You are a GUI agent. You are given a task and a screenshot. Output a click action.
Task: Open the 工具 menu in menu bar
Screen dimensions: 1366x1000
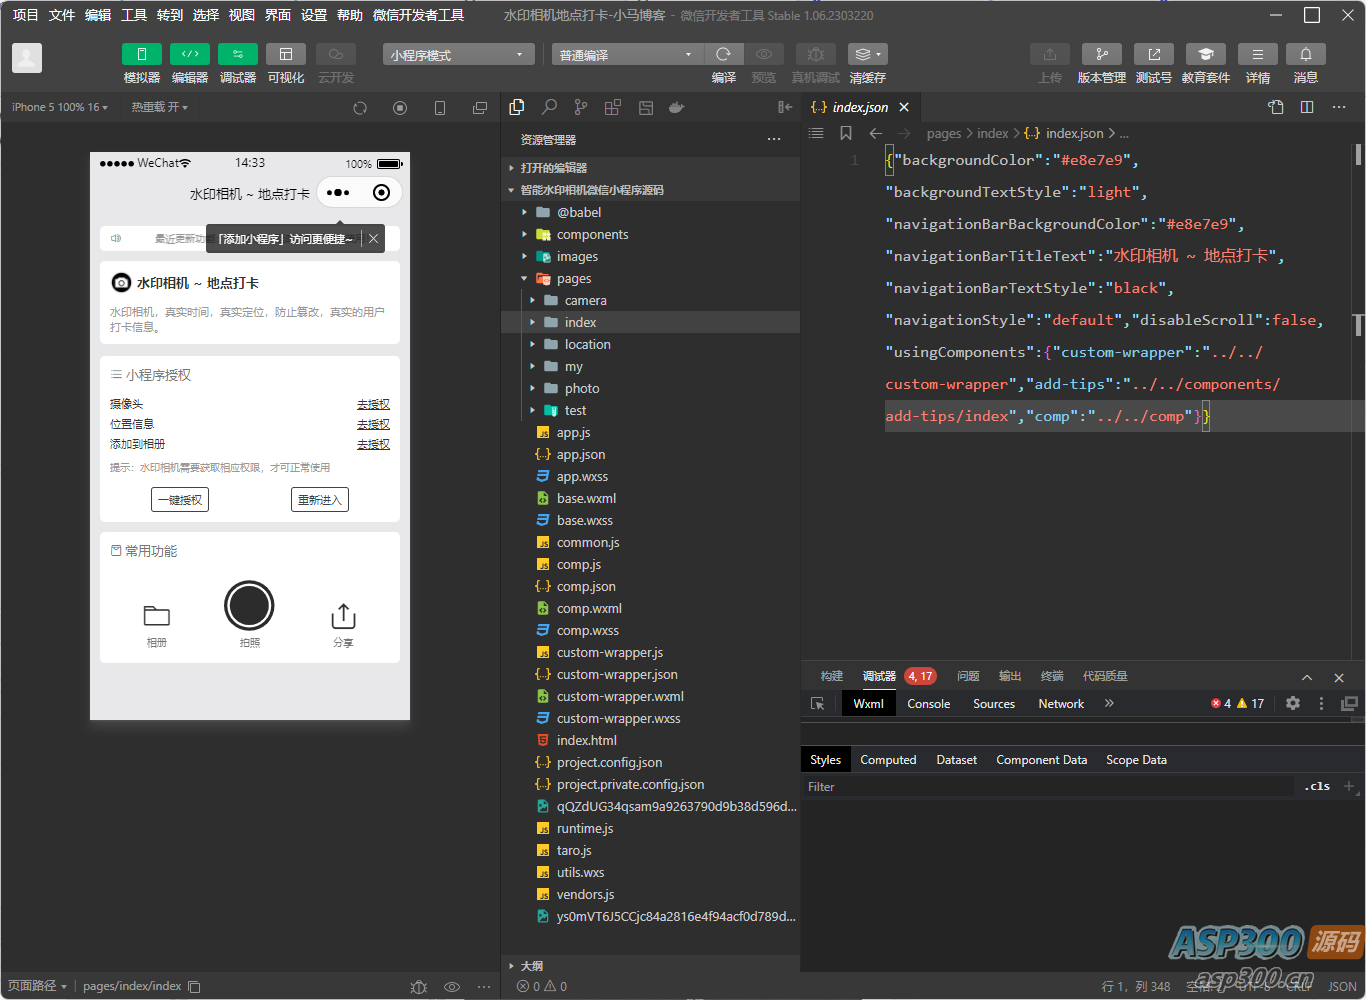(x=134, y=15)
